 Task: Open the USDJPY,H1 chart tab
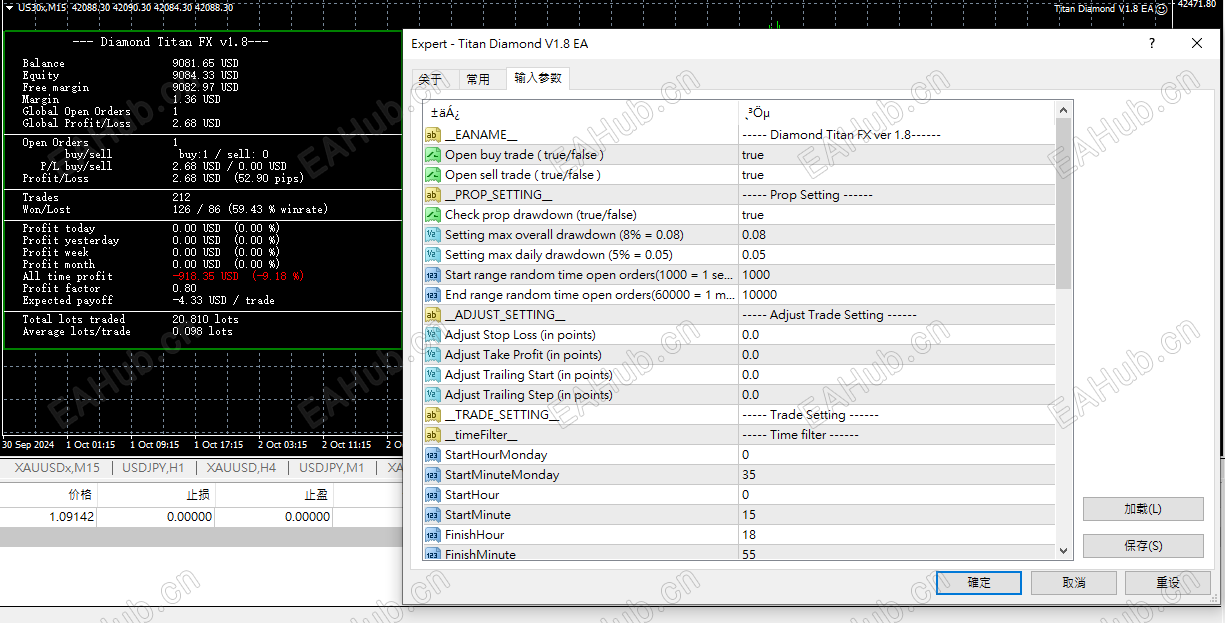coord(153,468)
